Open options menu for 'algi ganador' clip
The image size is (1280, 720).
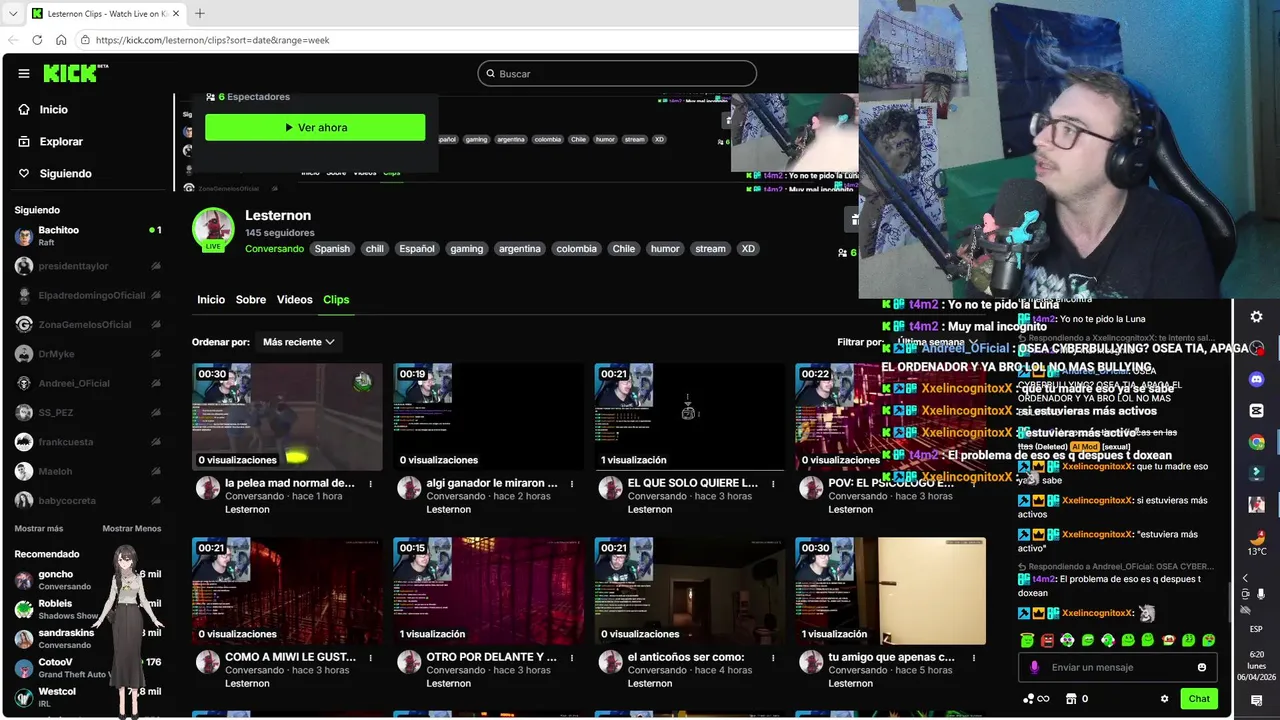[572, 484]
